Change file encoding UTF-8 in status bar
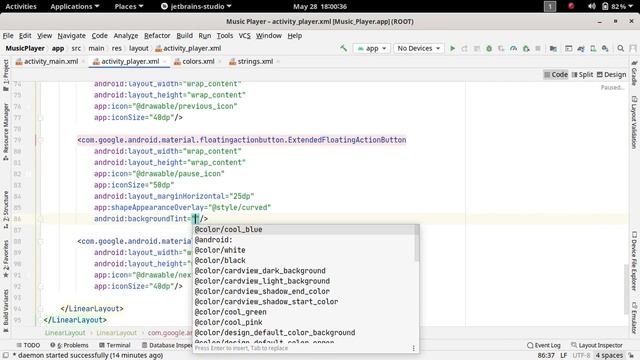640x360 pixels. [581, 356]
